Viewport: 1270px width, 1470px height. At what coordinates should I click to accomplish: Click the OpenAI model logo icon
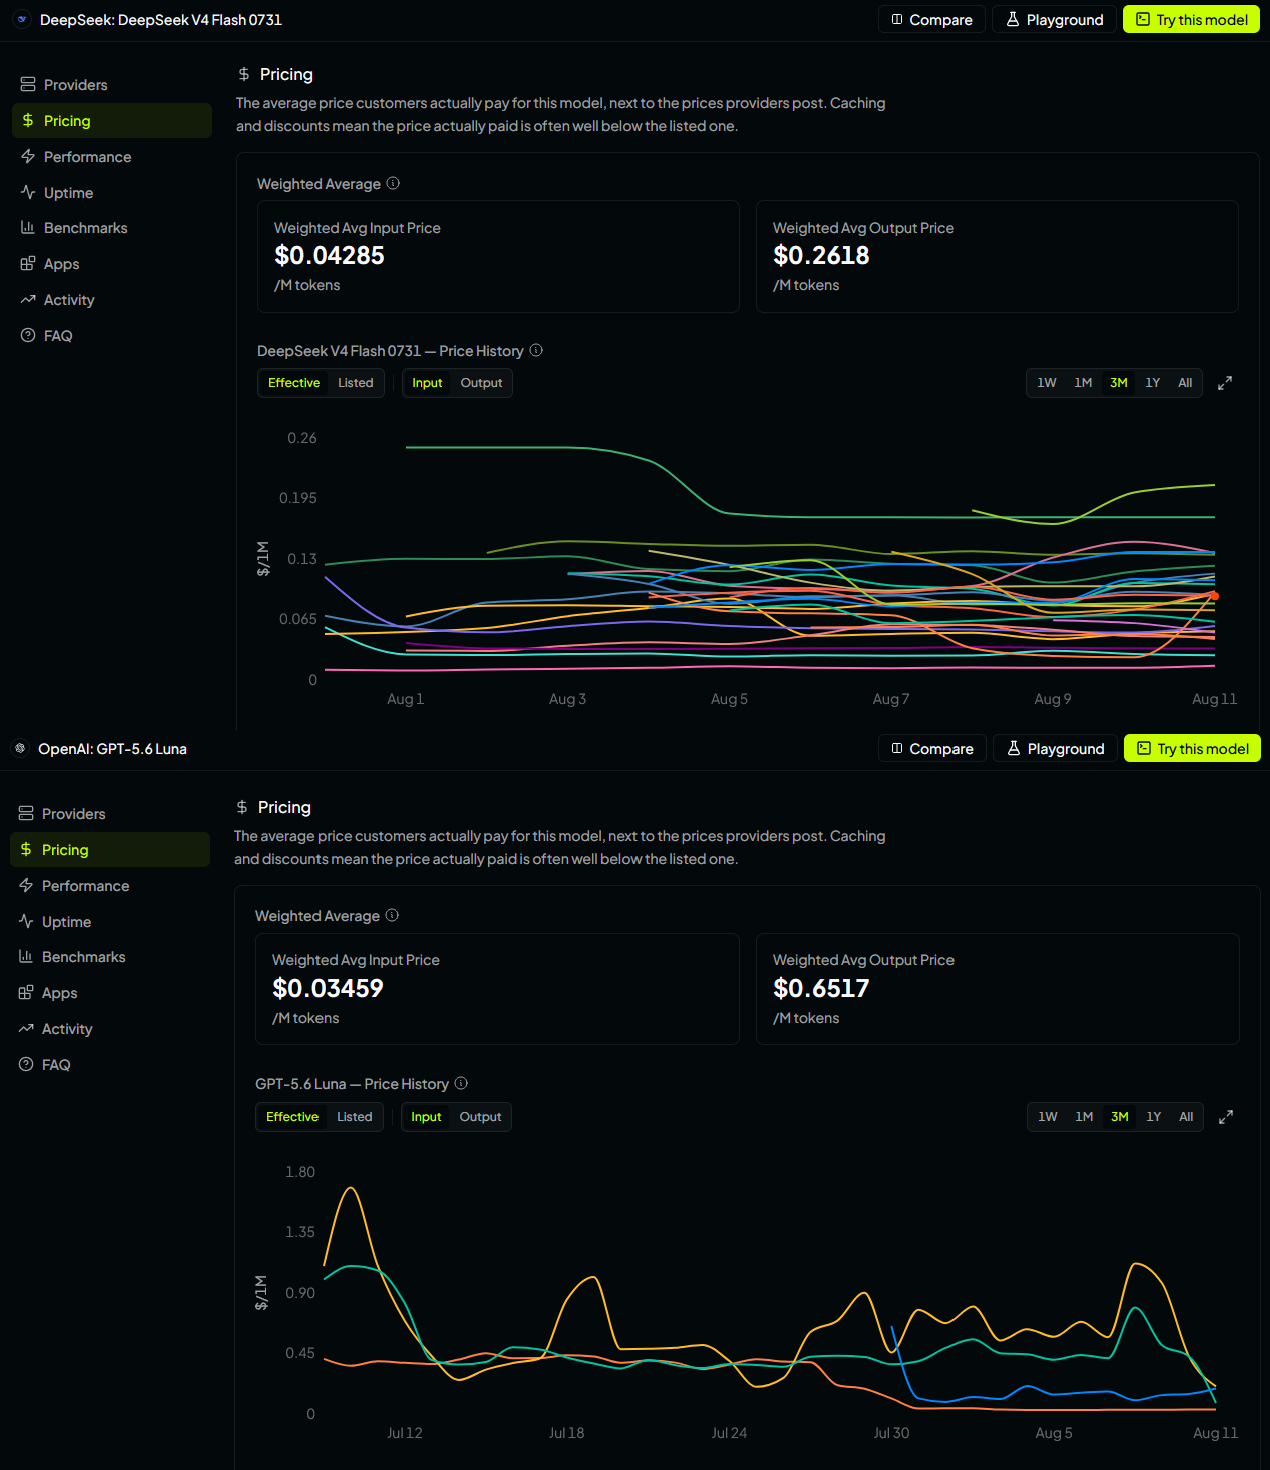20,748
